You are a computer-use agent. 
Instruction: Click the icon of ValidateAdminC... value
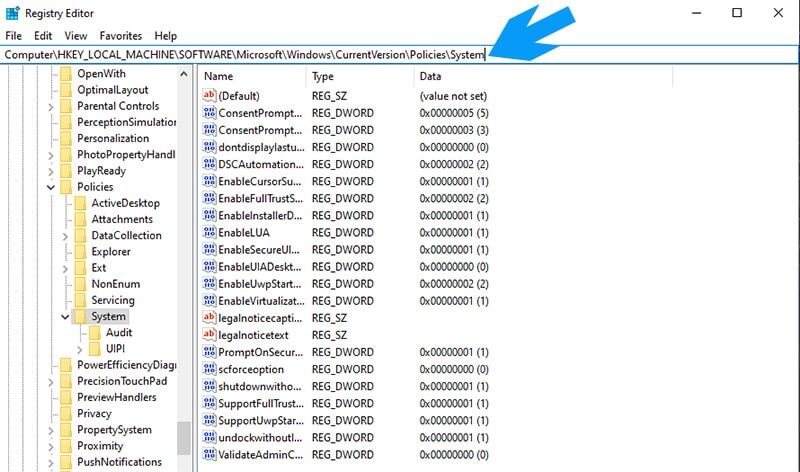click(x=209, y=455)
